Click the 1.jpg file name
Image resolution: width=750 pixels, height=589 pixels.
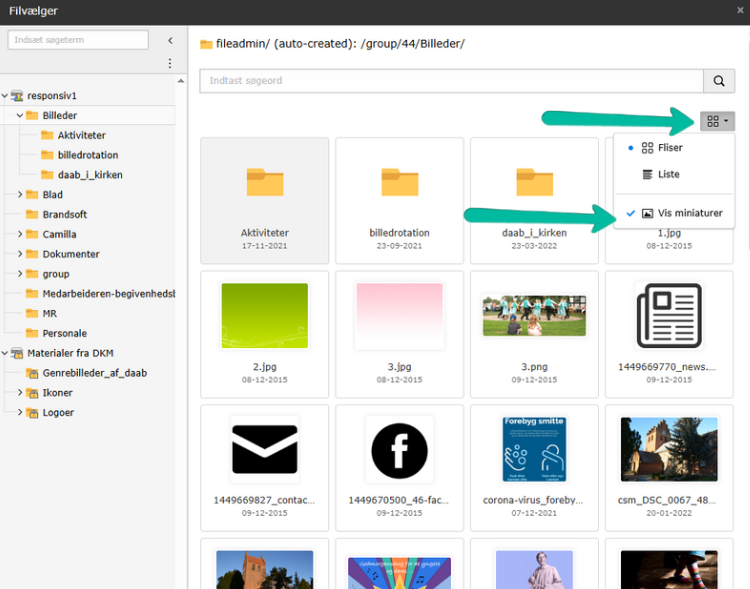click(x=669, y=233)
